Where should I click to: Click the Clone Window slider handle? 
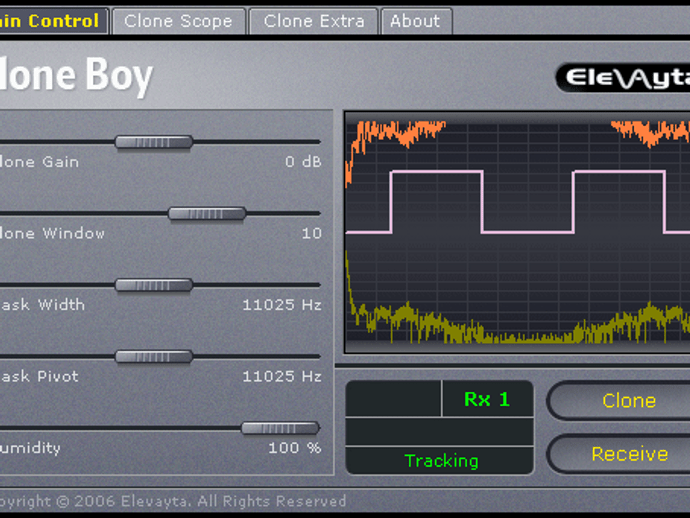click(207, 214)
